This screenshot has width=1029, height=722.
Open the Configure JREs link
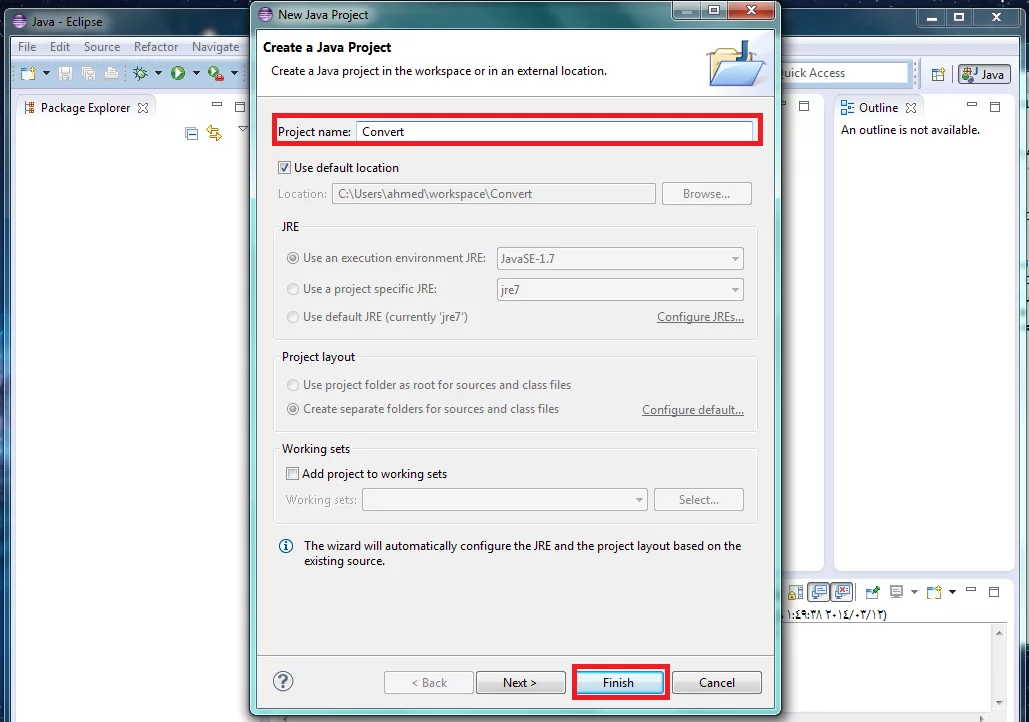coord(700,317)
